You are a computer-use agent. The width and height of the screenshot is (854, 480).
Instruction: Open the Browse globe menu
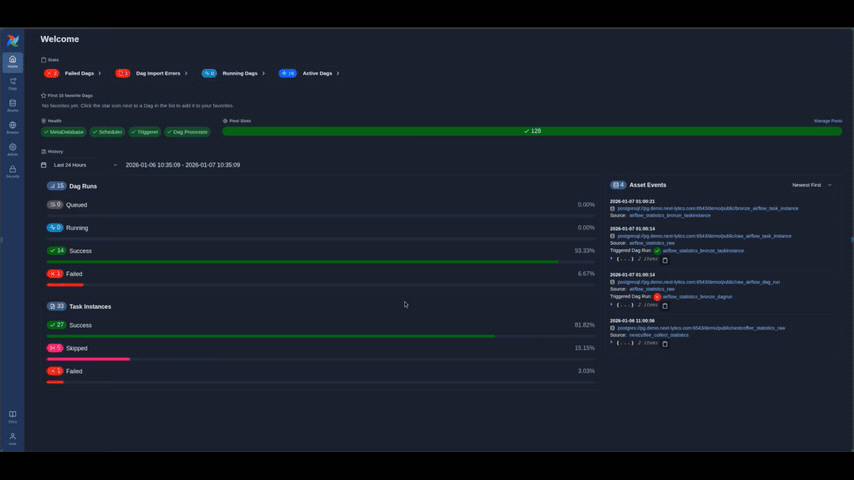pos(12,128)
